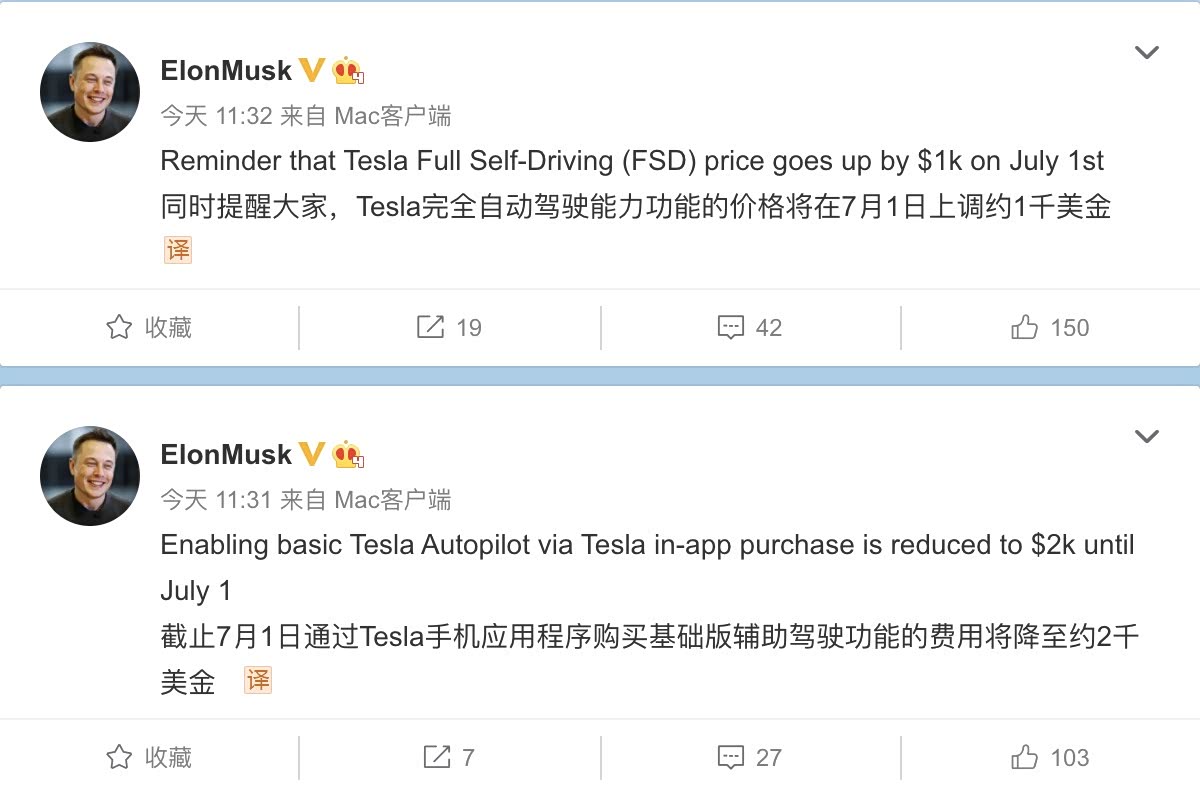Open comments on the Autopilot purchase post

(x=750, y=757)
